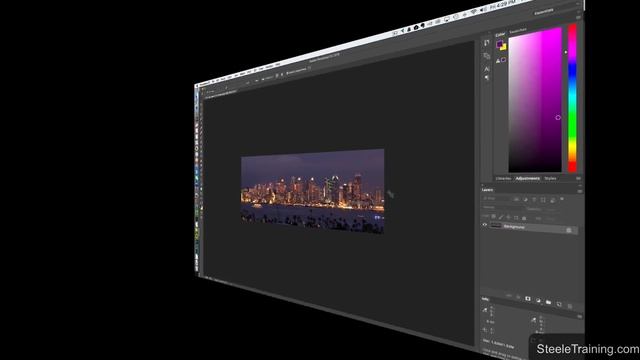Click the rainbow hue slider strip
This screenshot has height=360, width=640.
pos(573,98)
